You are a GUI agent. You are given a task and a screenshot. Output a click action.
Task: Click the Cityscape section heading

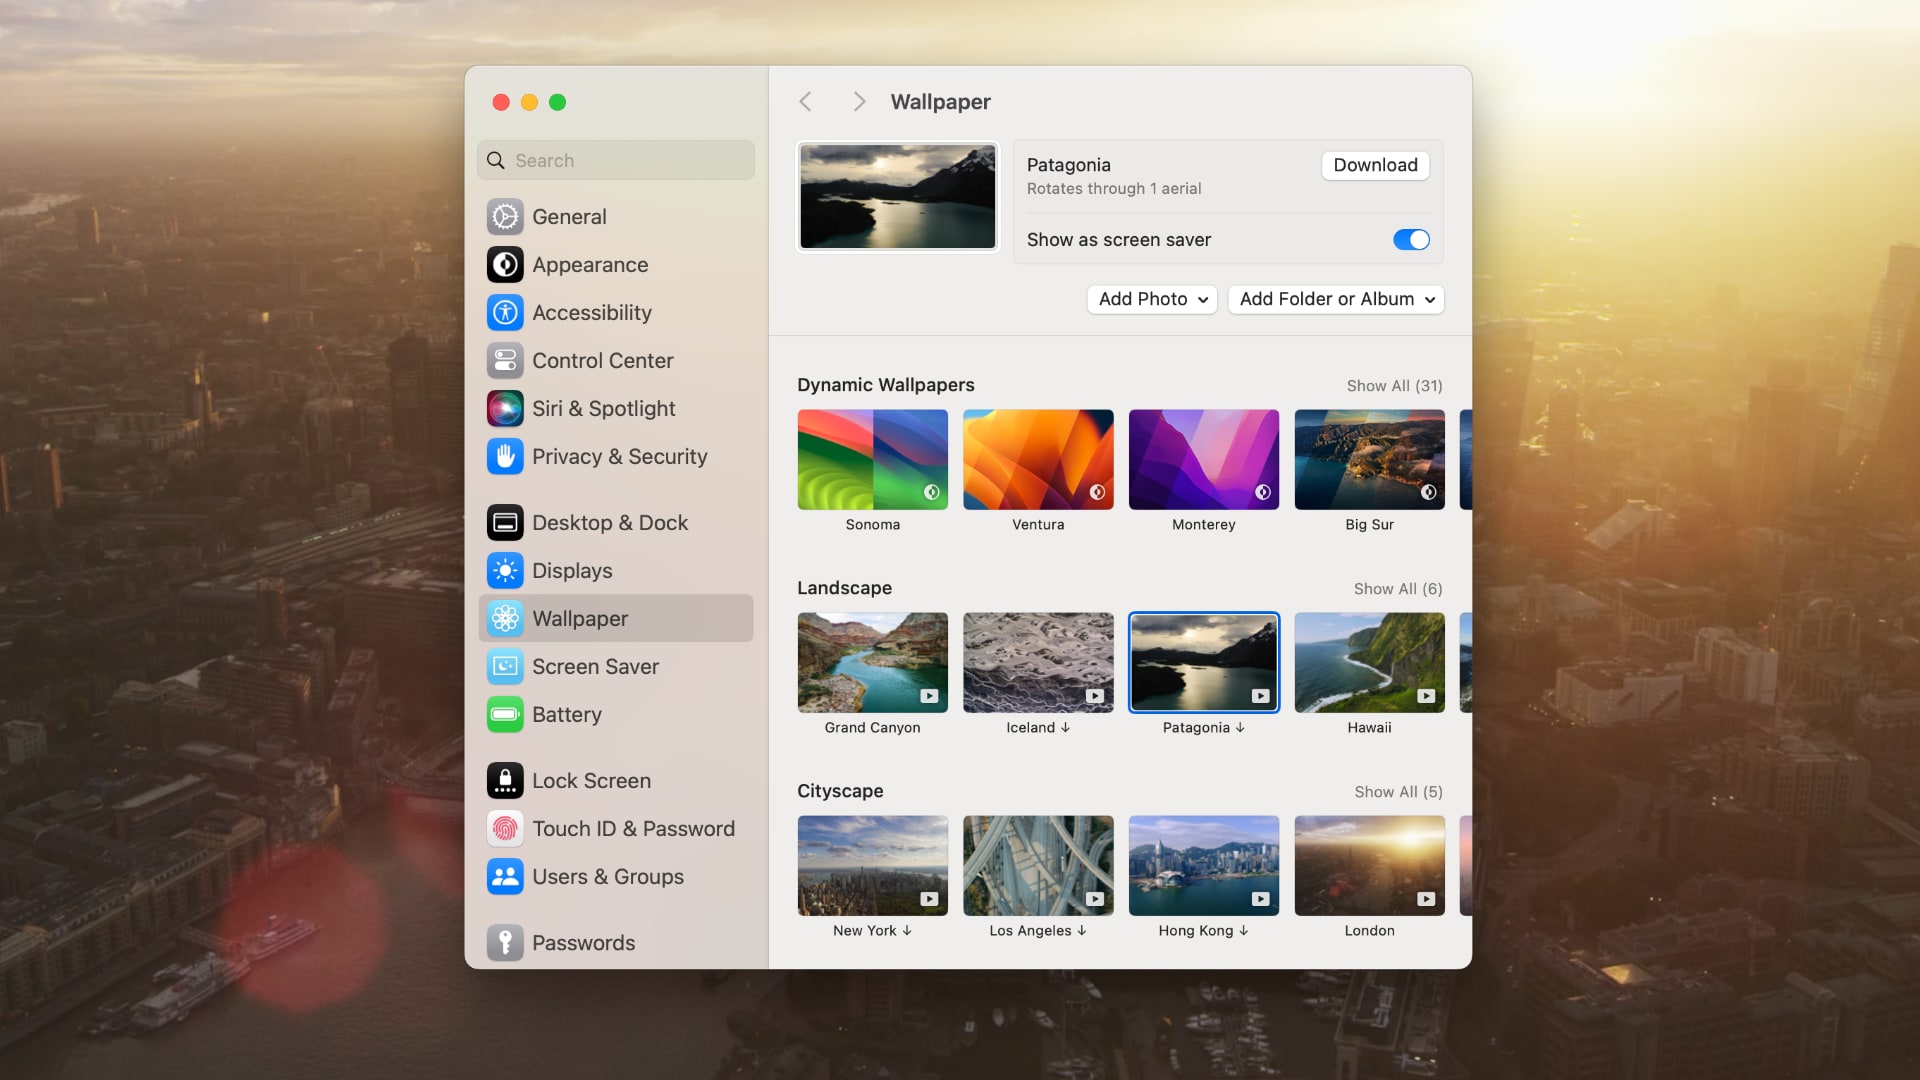point(840,791)
